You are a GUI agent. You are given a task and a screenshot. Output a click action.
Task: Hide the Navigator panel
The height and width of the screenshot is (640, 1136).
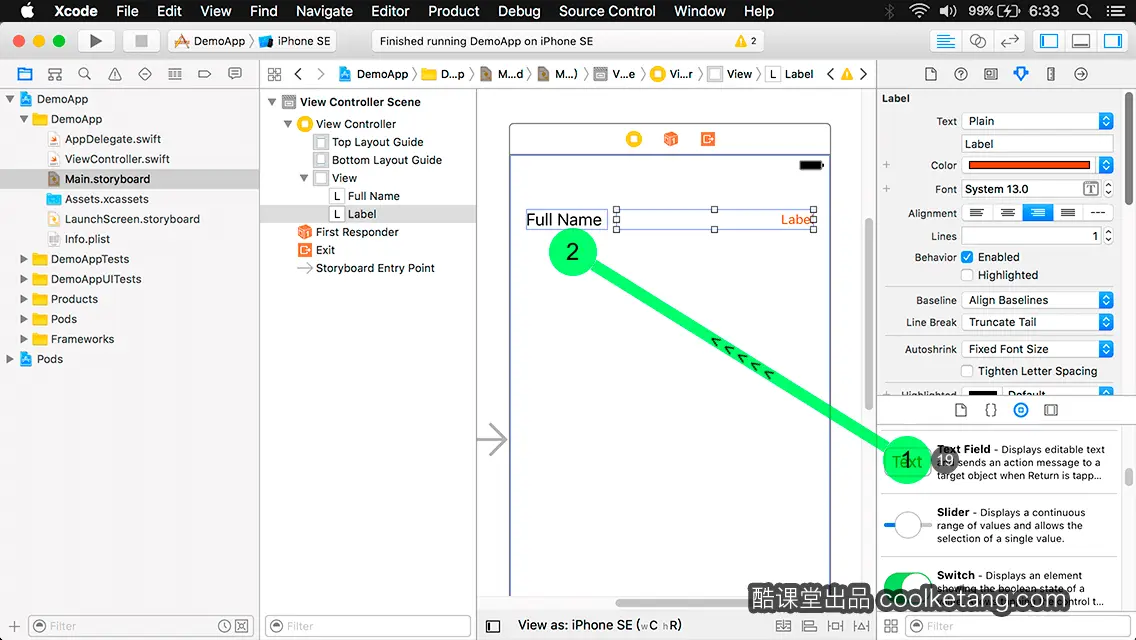coord(1049,41)
